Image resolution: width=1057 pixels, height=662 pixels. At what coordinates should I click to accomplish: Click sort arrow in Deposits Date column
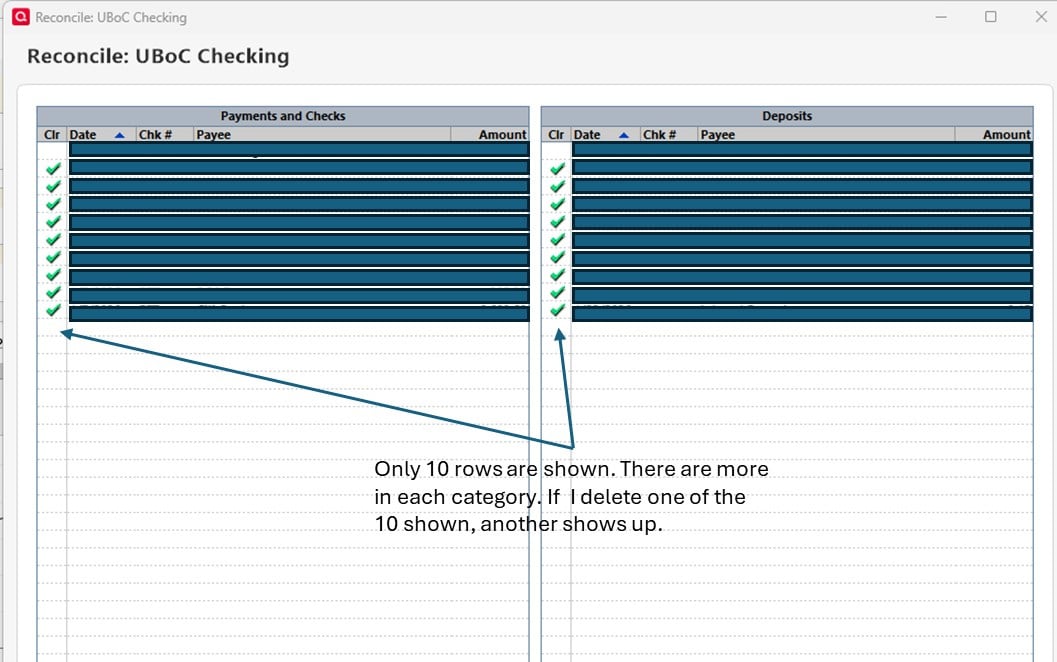point(624,135)
